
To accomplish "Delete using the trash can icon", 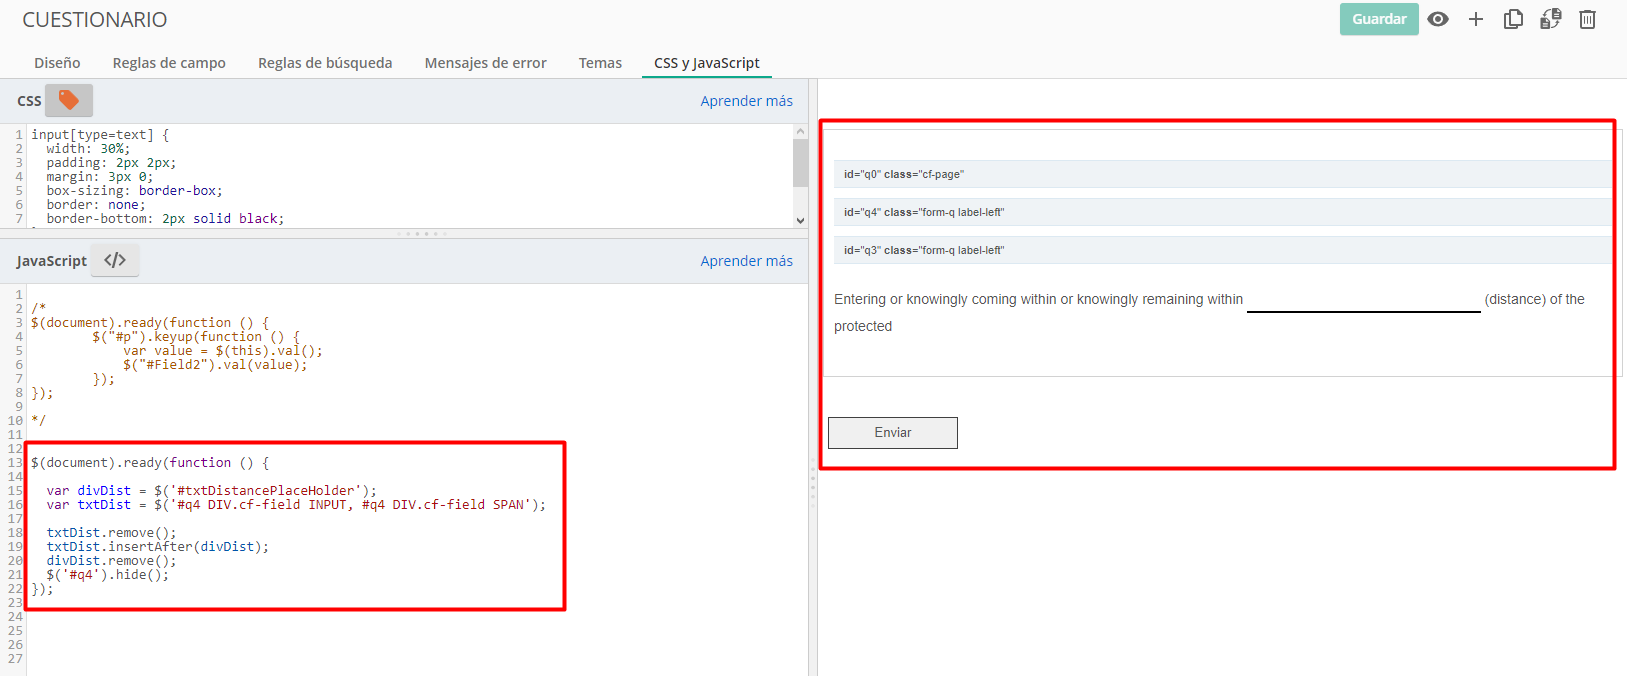I will 1587,19.
